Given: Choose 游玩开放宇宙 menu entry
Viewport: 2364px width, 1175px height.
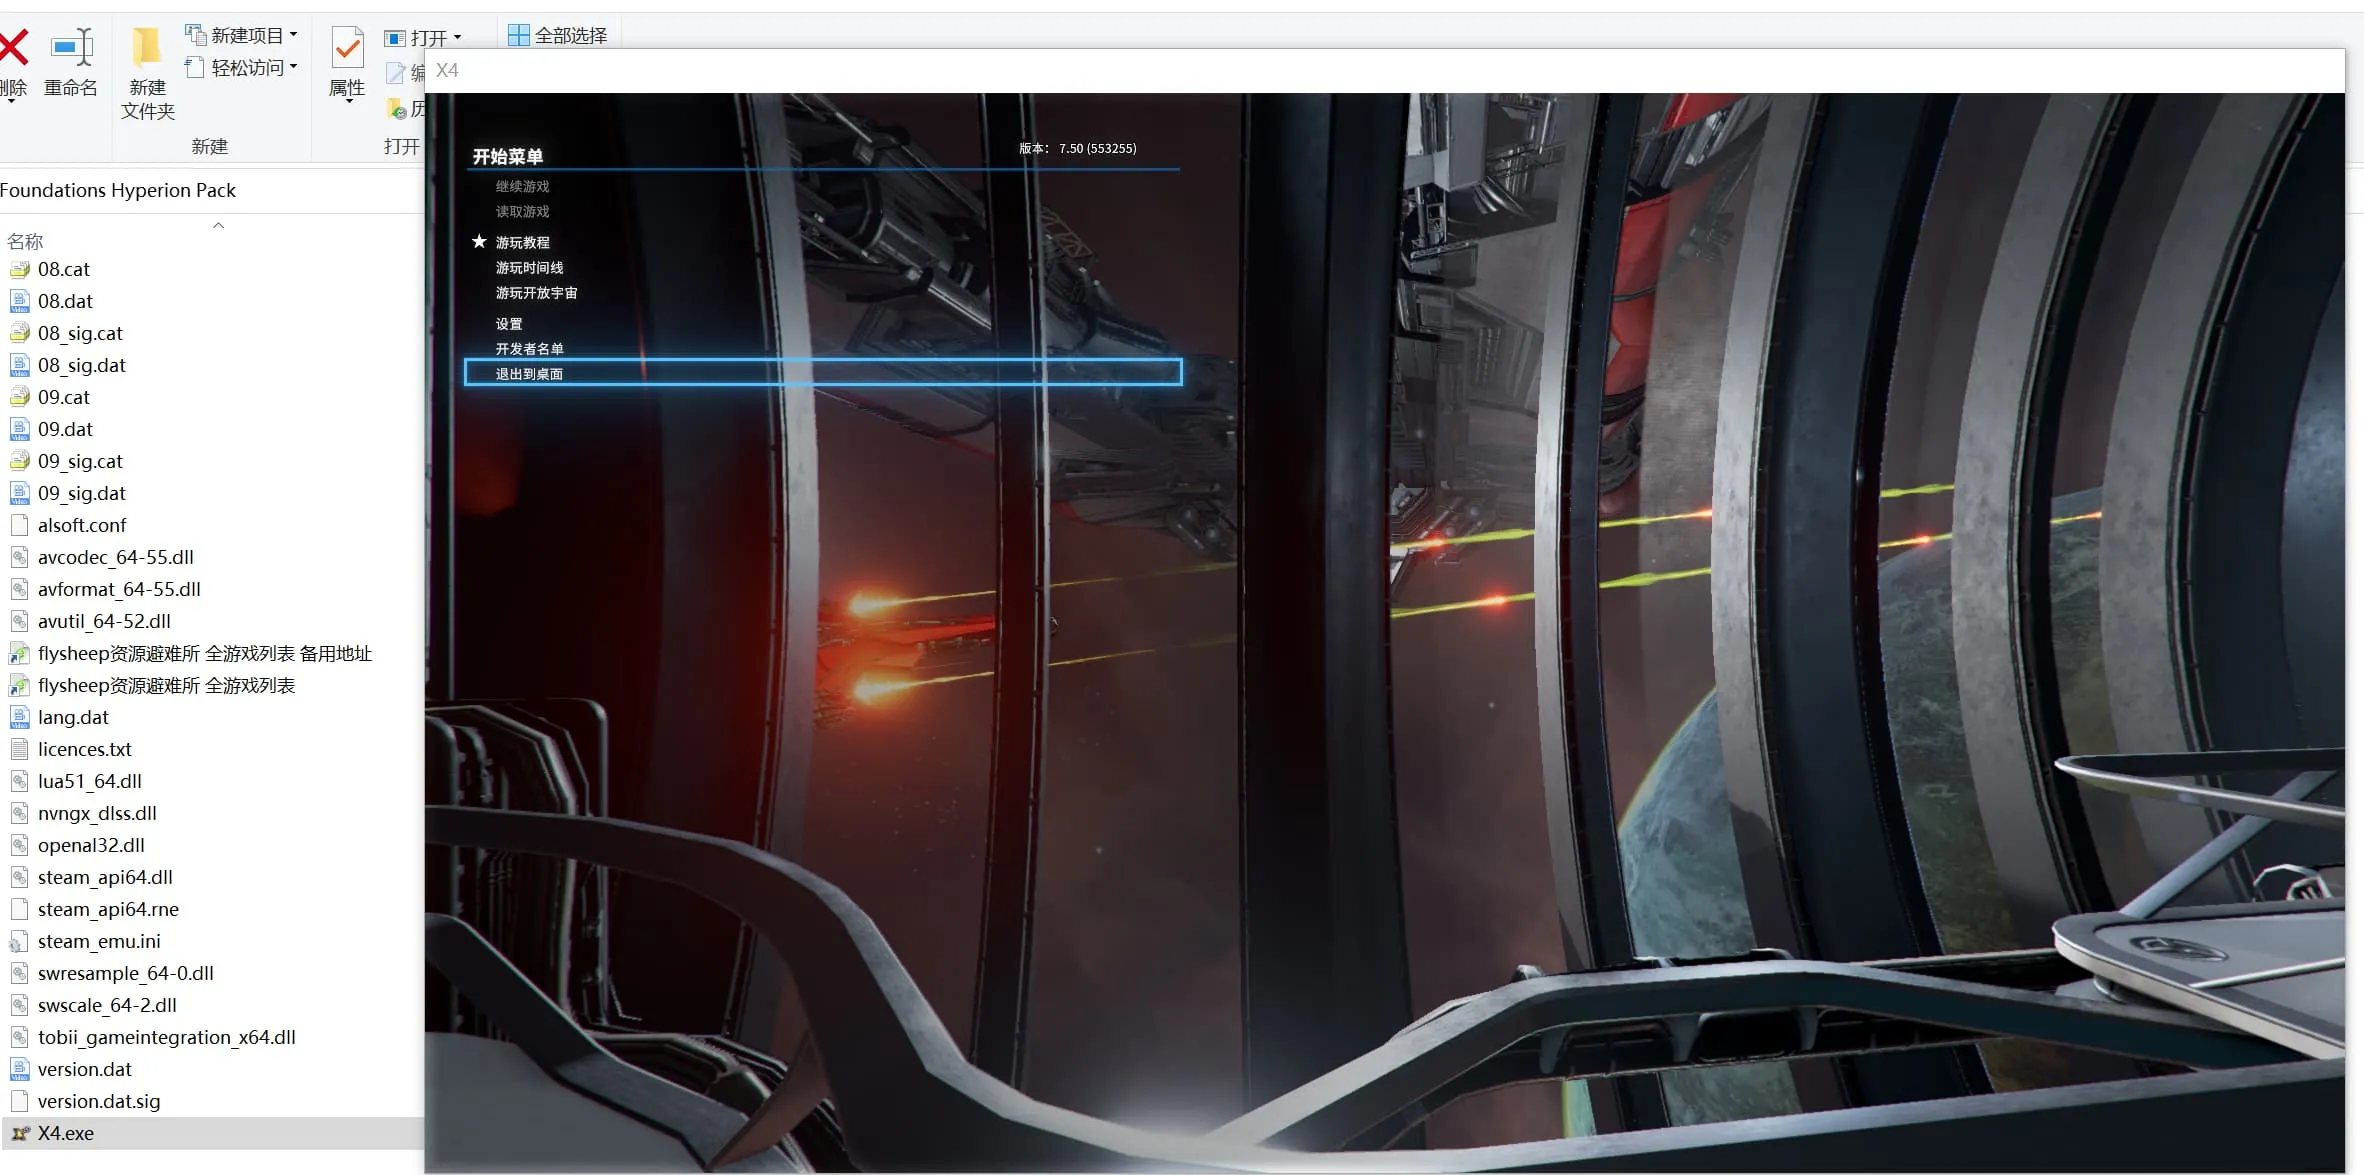Looking at the screenshot, I should pos(536,293).
